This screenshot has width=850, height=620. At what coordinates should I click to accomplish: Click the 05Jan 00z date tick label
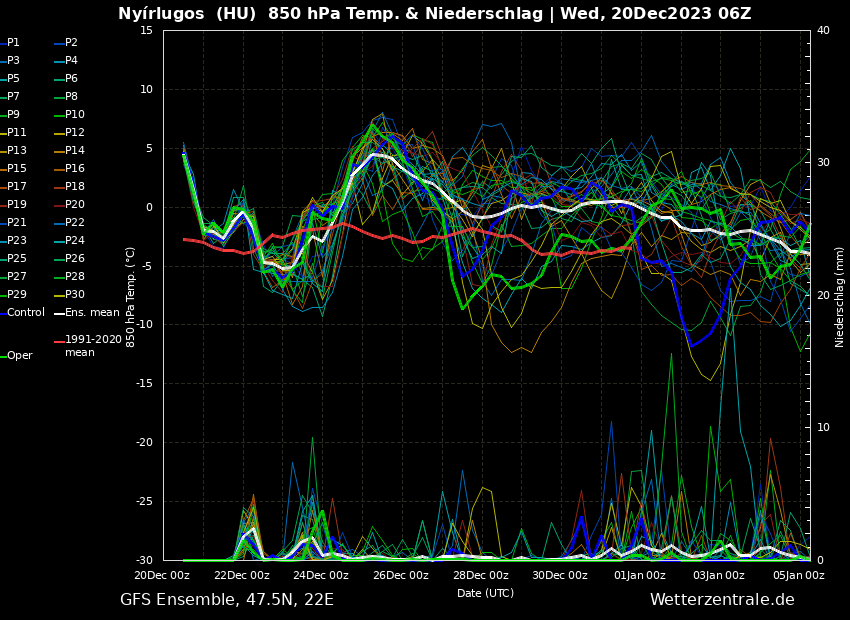point(798,575)
